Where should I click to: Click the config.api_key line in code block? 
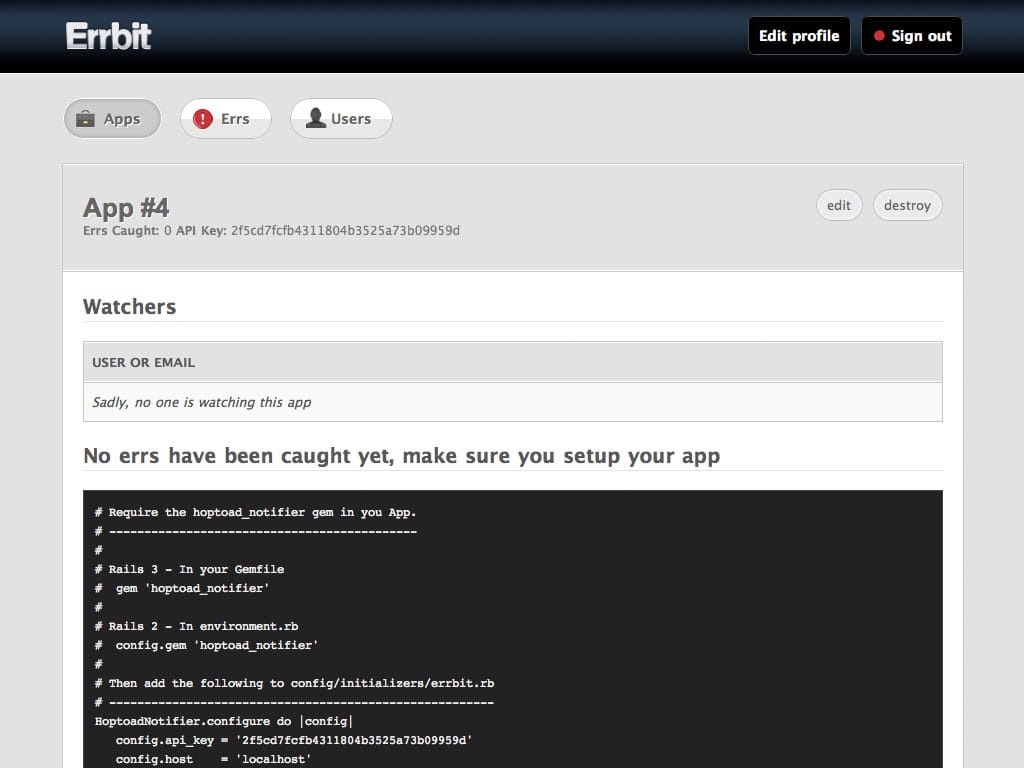tap(293, 740)
